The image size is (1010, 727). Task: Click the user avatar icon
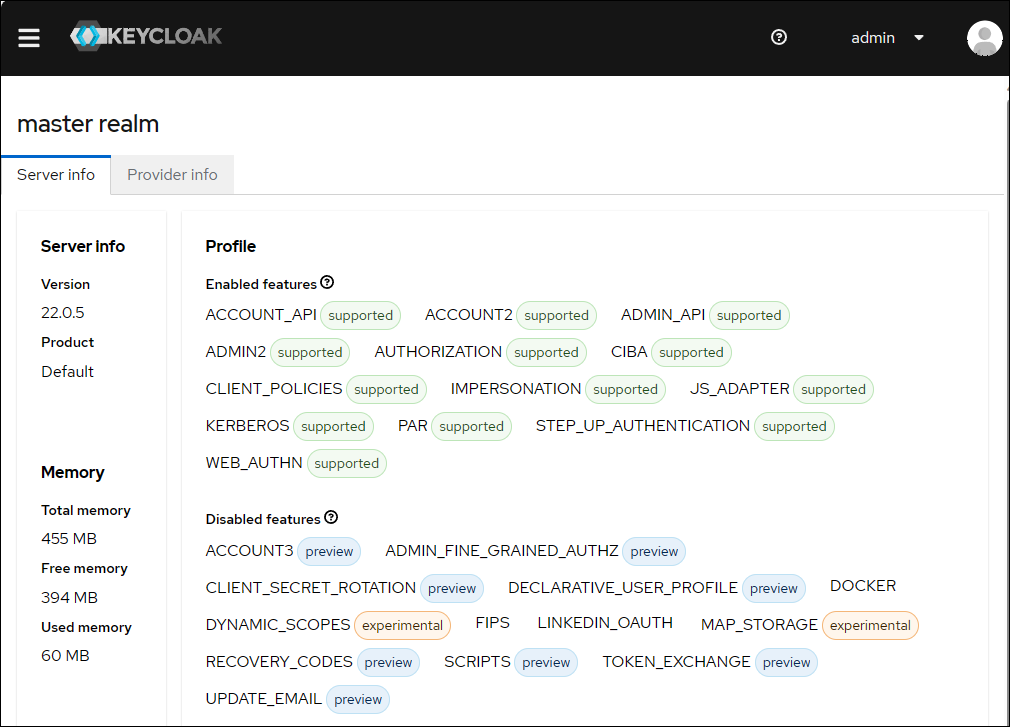pos(984,38)
